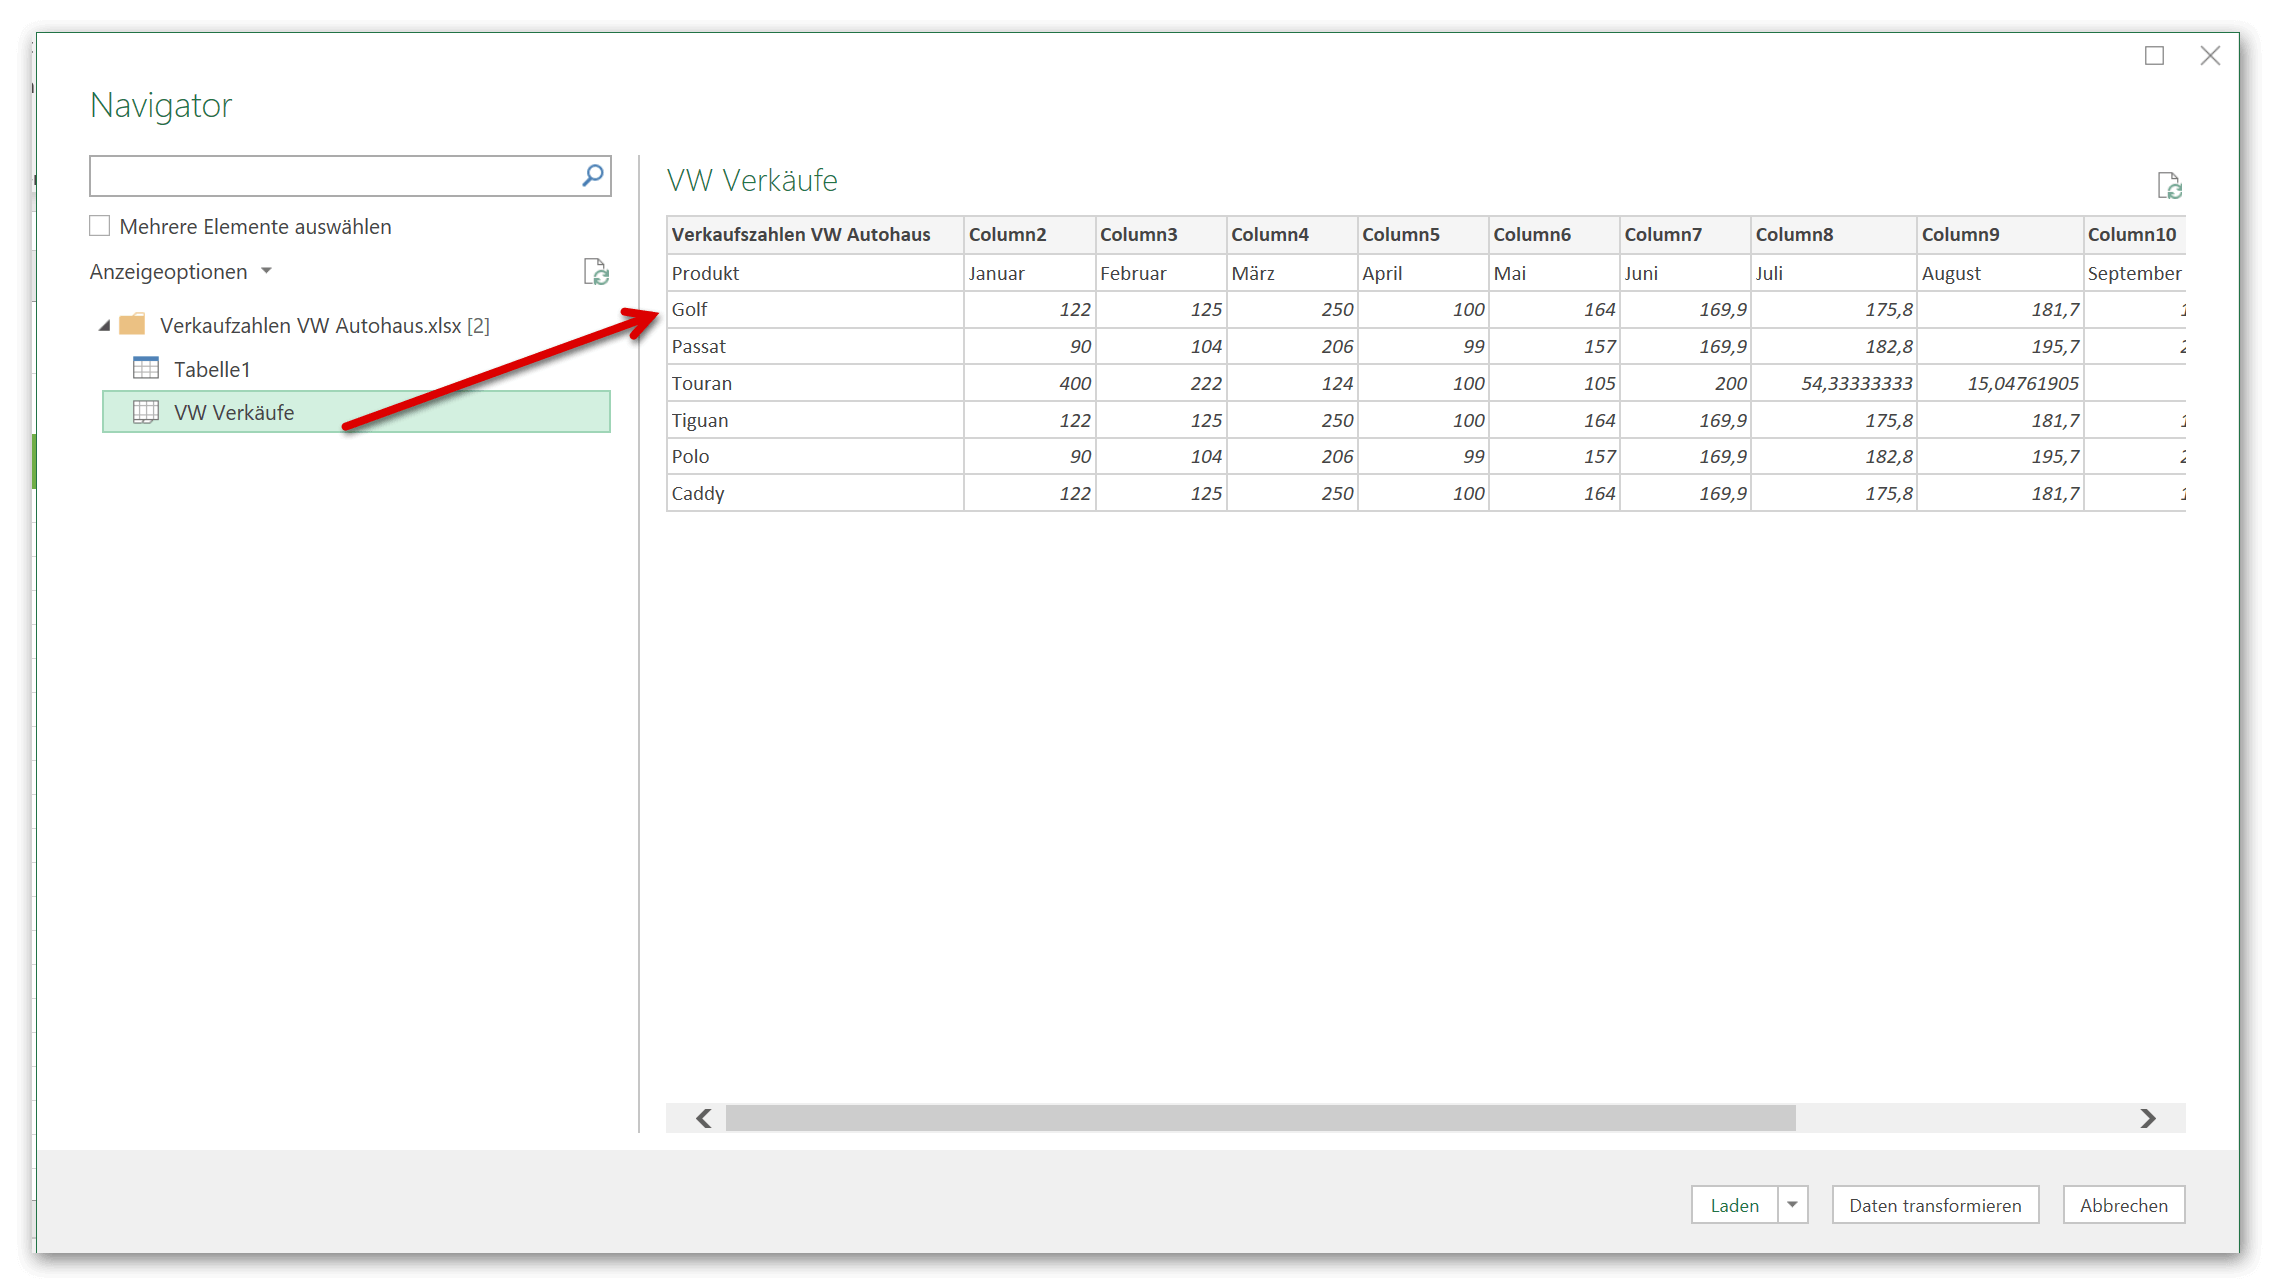2272x1285 pixels.
Task: Click the Juni cell
Action: 1685,273
